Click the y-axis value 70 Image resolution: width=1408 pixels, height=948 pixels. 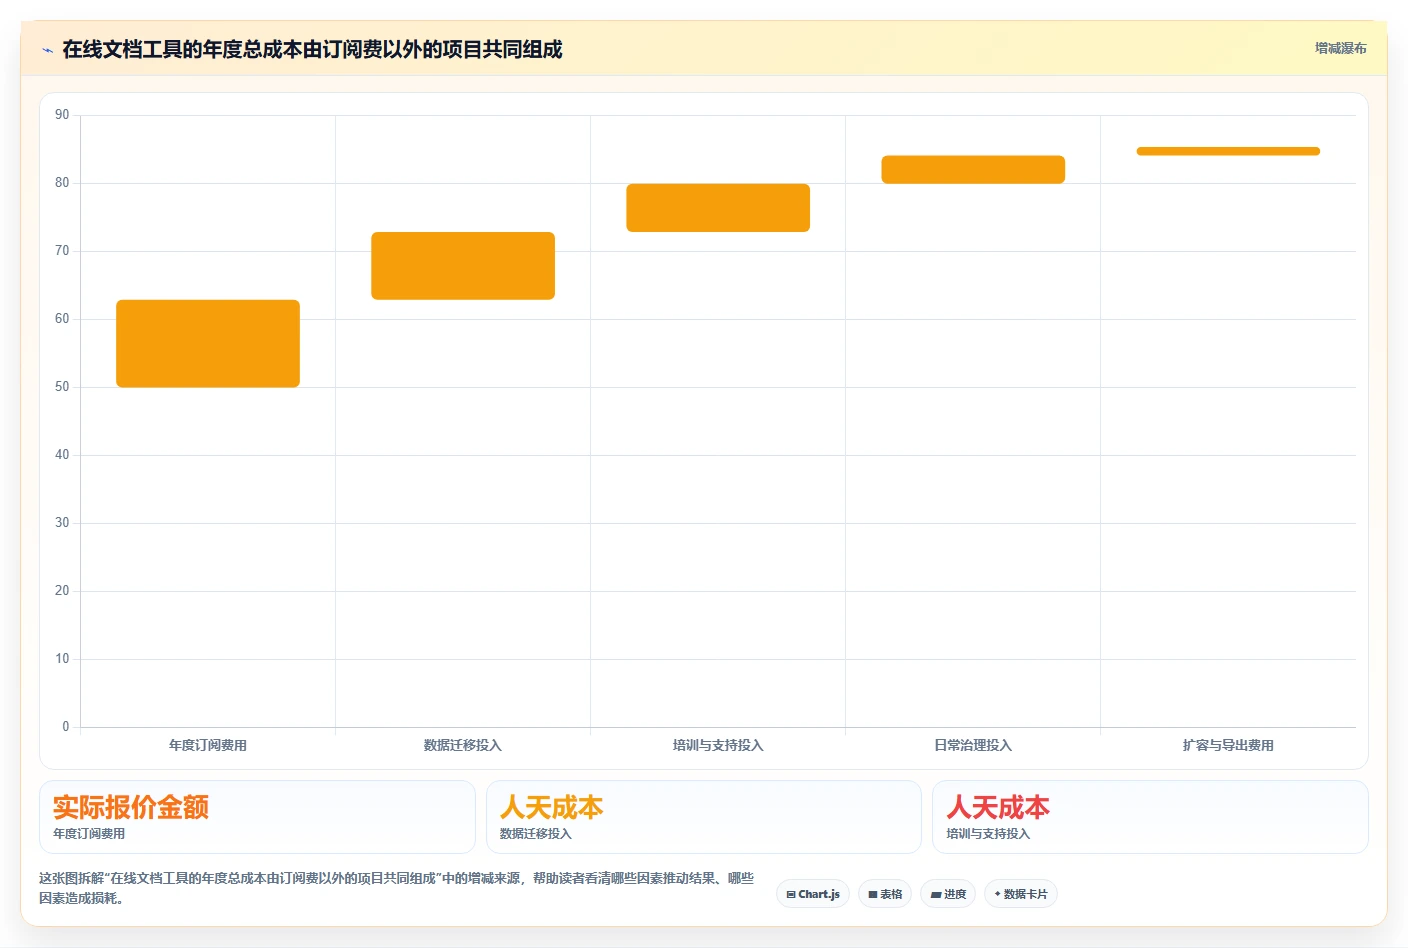click(x=62, y=251)
